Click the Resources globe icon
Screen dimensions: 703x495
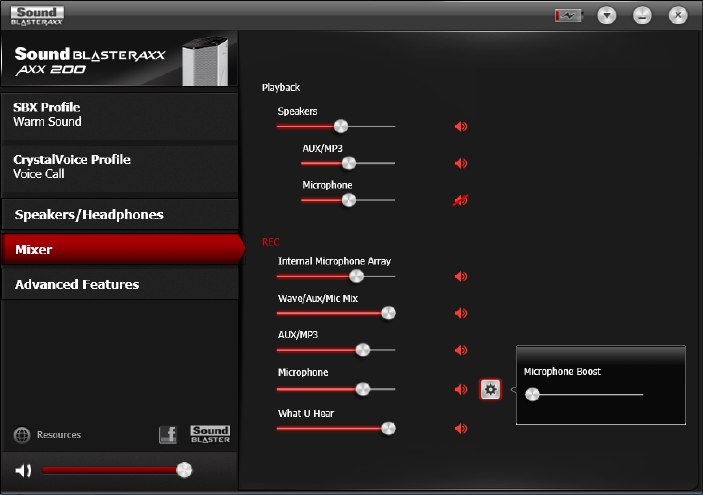tap(22, 435)
